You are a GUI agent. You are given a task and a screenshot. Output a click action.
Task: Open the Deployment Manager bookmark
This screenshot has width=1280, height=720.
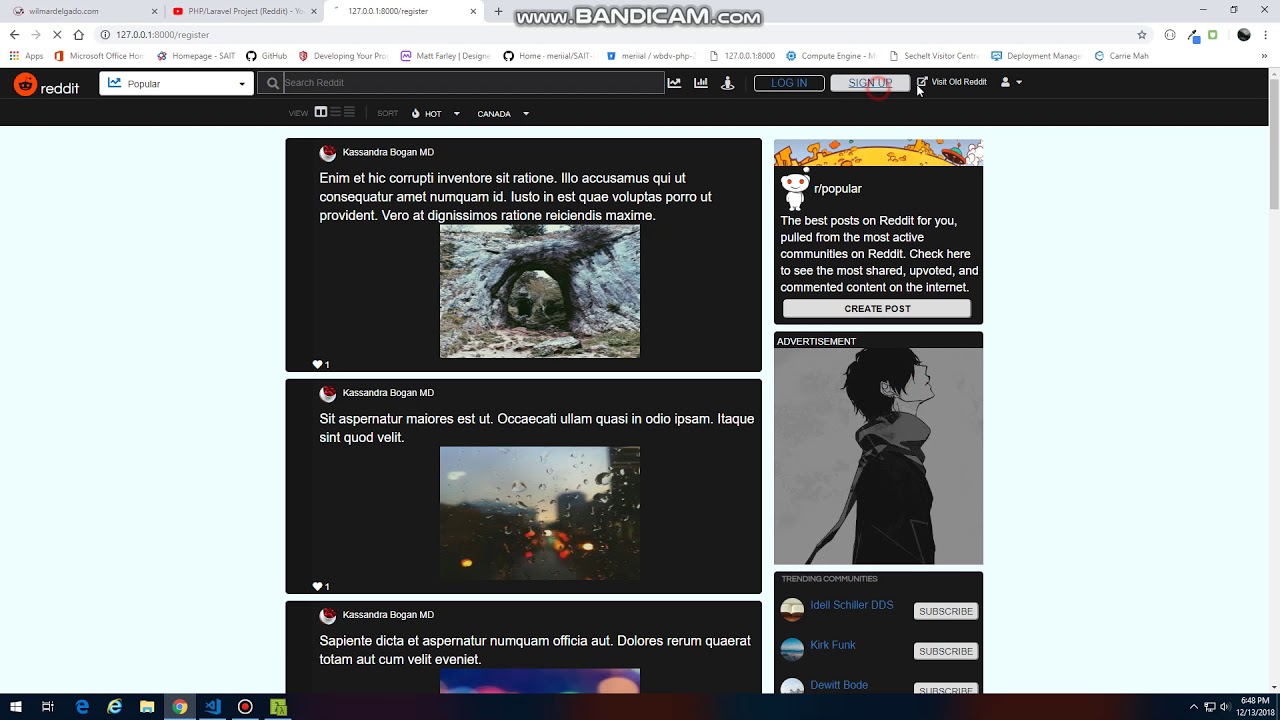point(1036,56)
